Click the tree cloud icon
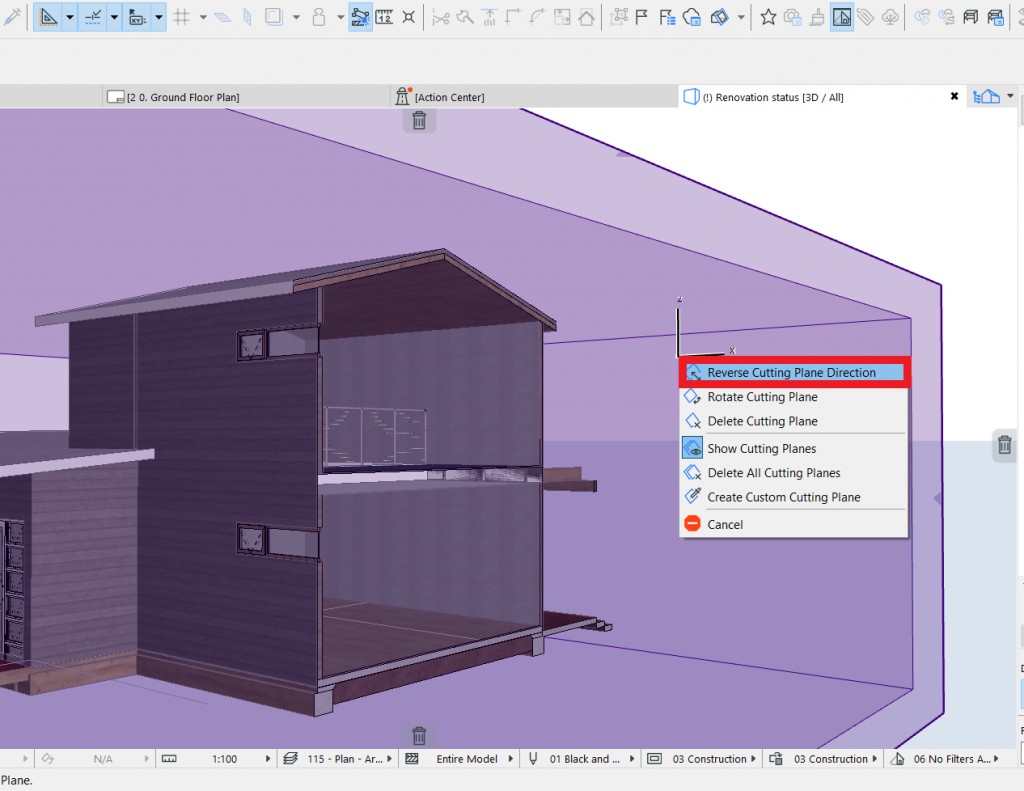 click(x=889, y=17)
